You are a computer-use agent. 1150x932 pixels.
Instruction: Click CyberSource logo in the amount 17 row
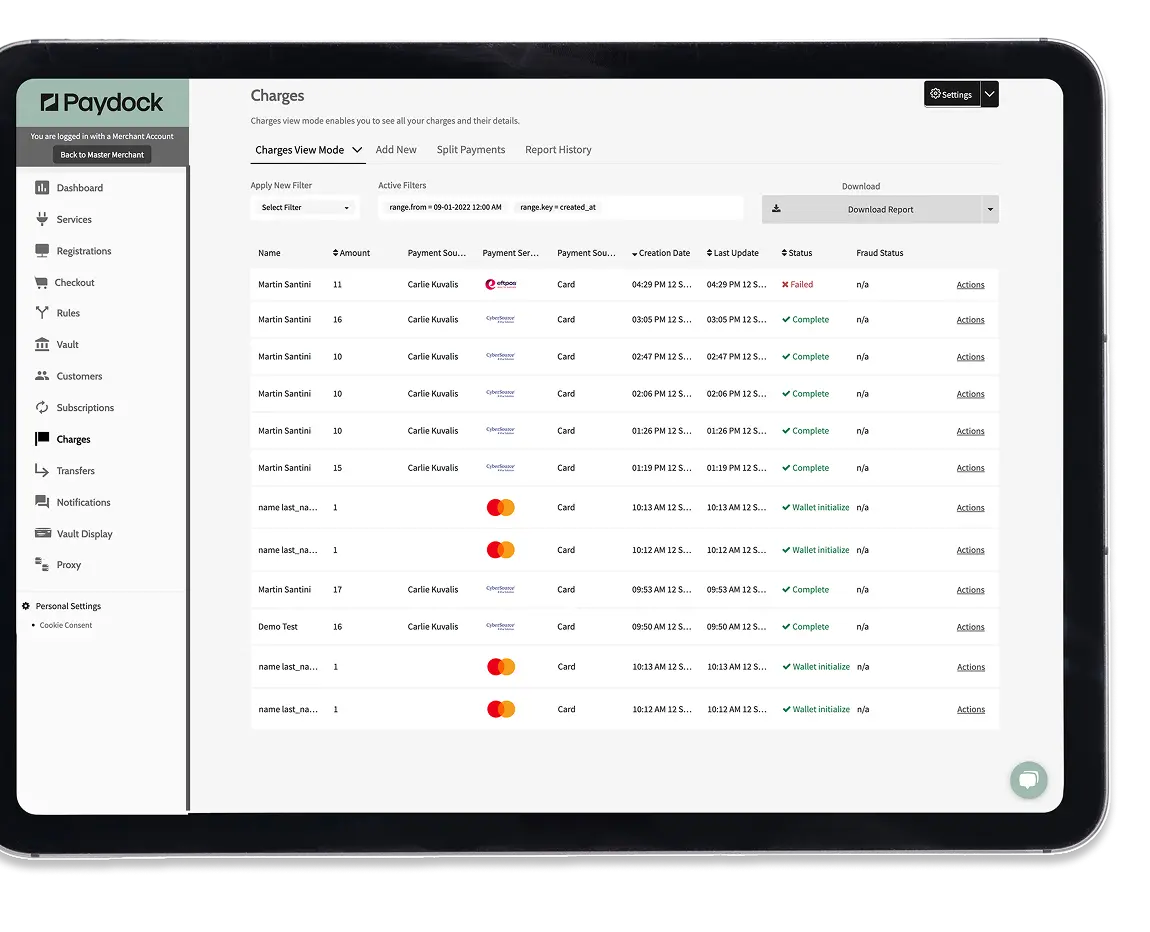[x=501, y=589]
